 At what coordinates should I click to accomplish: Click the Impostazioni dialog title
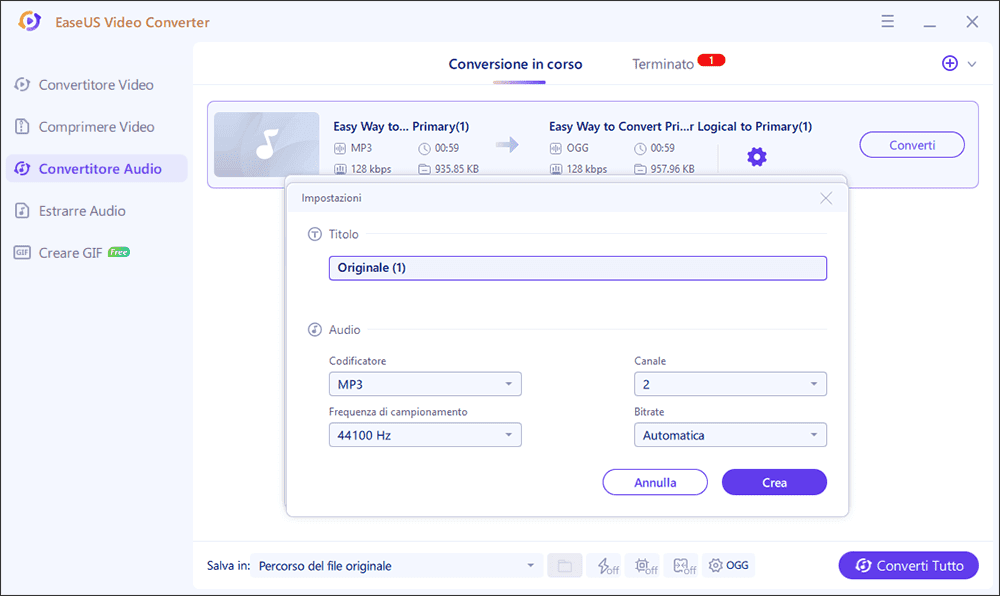click(x=332, y=198)
